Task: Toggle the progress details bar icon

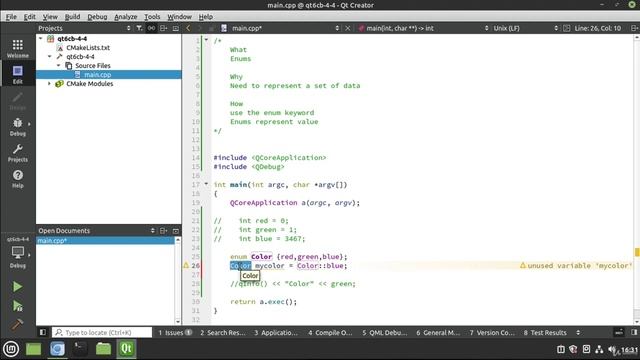Action: click(x=619, y=332)
